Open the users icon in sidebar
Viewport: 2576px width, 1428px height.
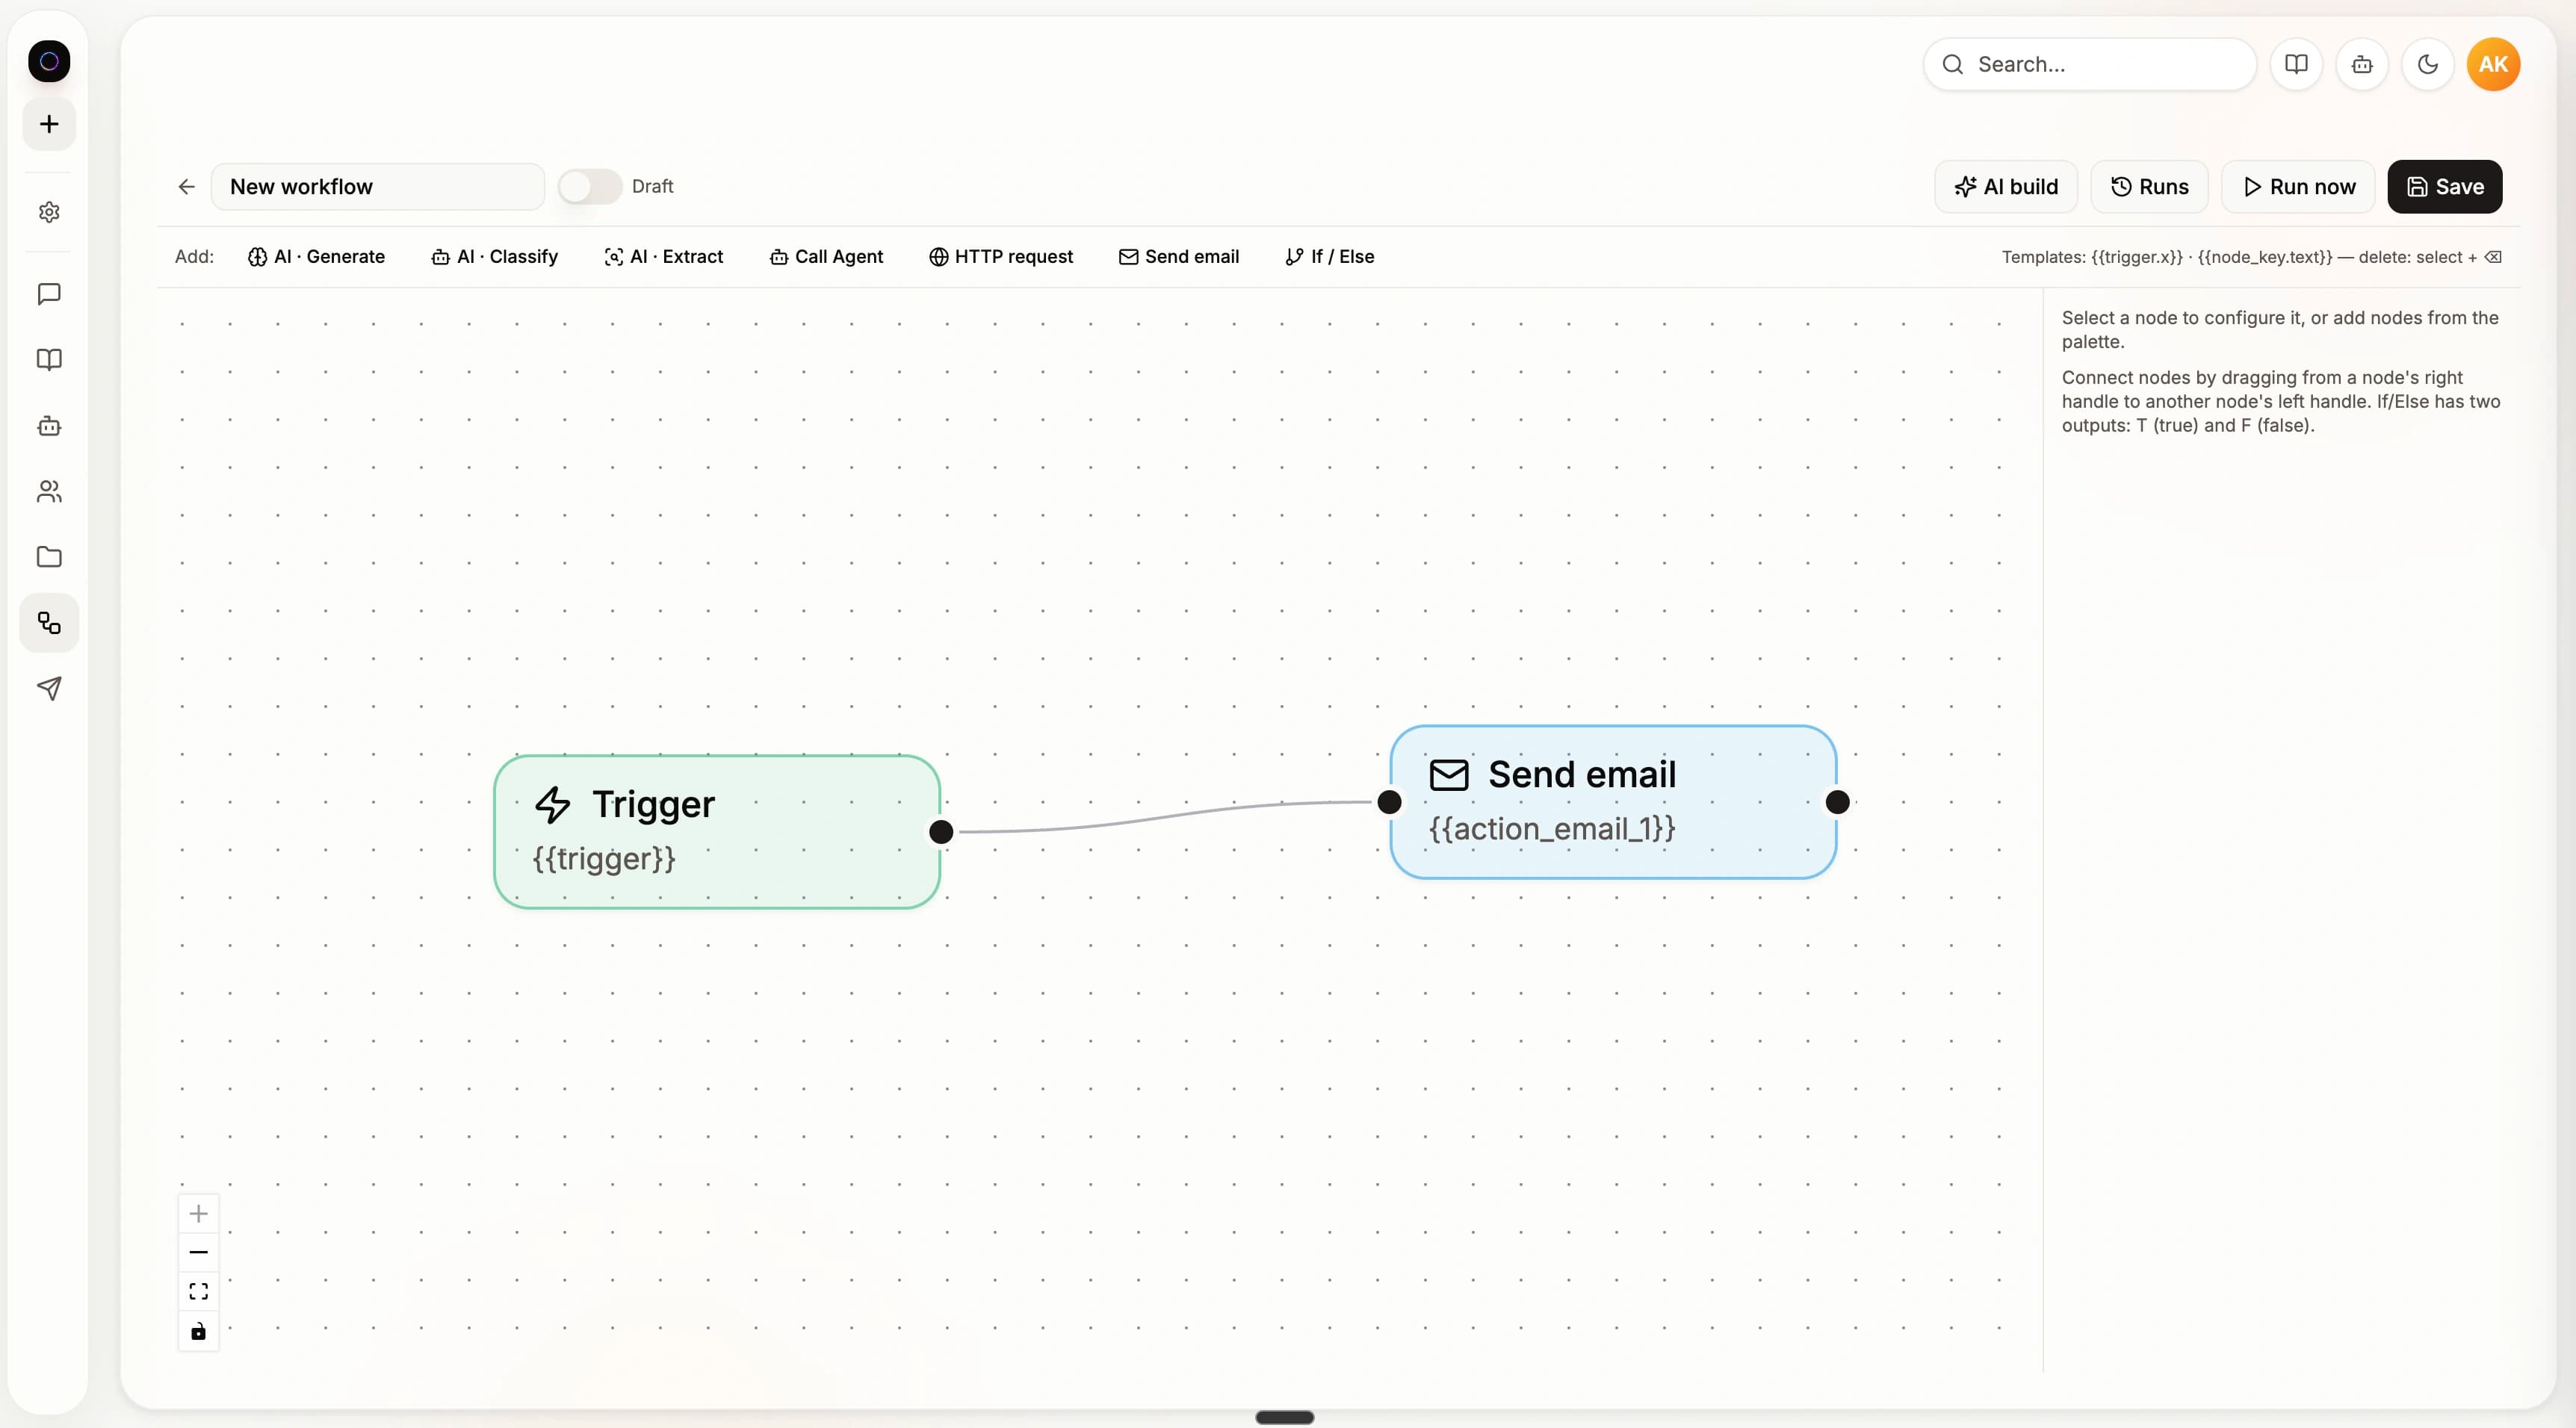pos(49,491)
